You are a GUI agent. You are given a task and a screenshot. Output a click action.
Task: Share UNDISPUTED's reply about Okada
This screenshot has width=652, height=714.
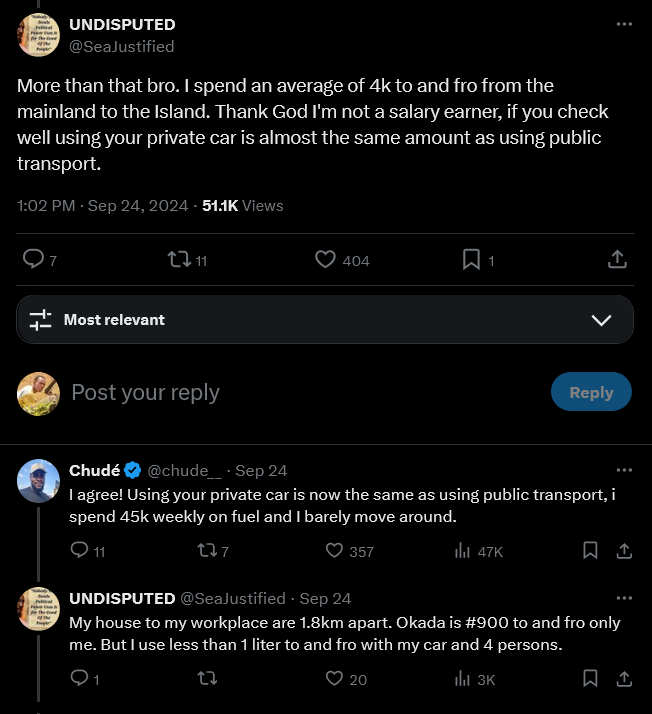tap(623, 679)
